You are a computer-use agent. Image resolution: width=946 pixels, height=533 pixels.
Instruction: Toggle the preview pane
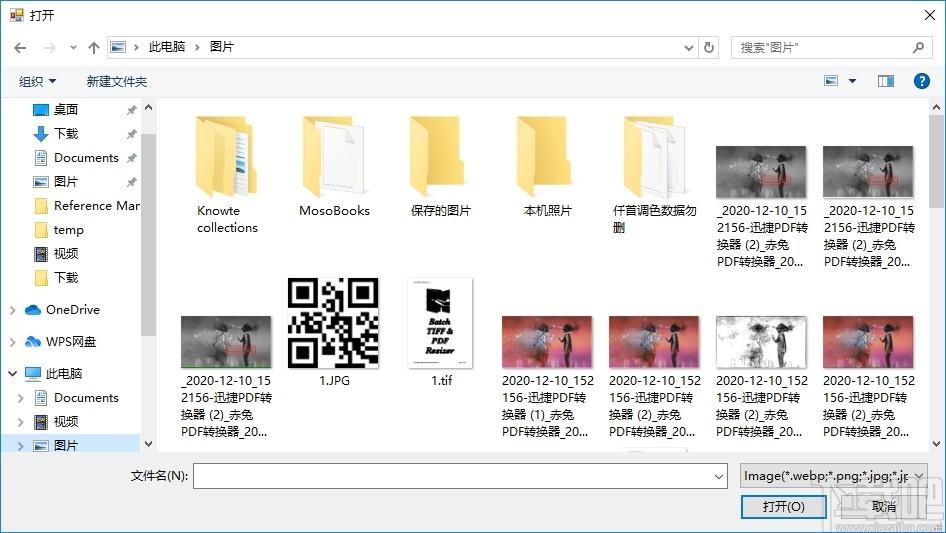pos(886,81)
